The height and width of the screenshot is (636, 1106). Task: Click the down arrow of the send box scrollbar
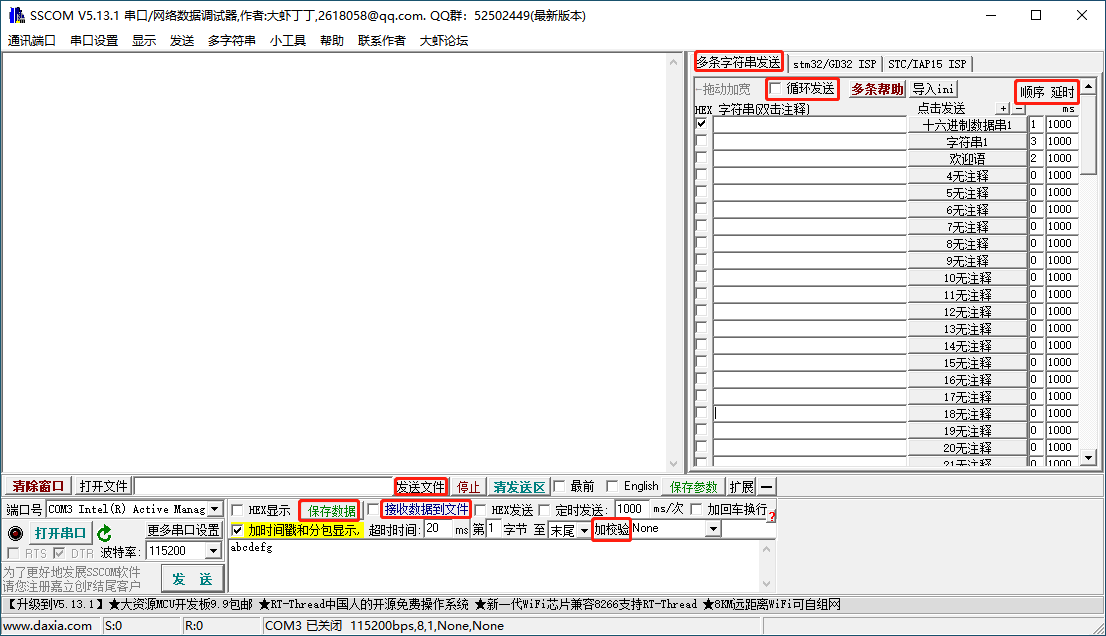pos(767,584)
